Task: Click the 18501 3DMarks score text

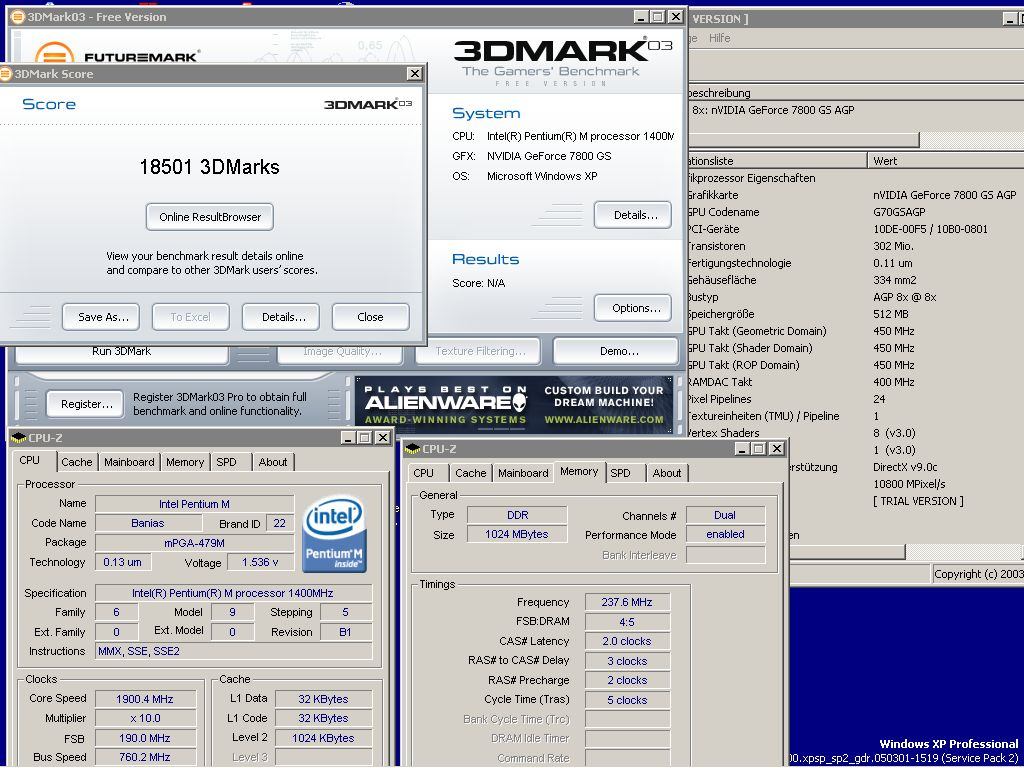Action: point(210,167)
